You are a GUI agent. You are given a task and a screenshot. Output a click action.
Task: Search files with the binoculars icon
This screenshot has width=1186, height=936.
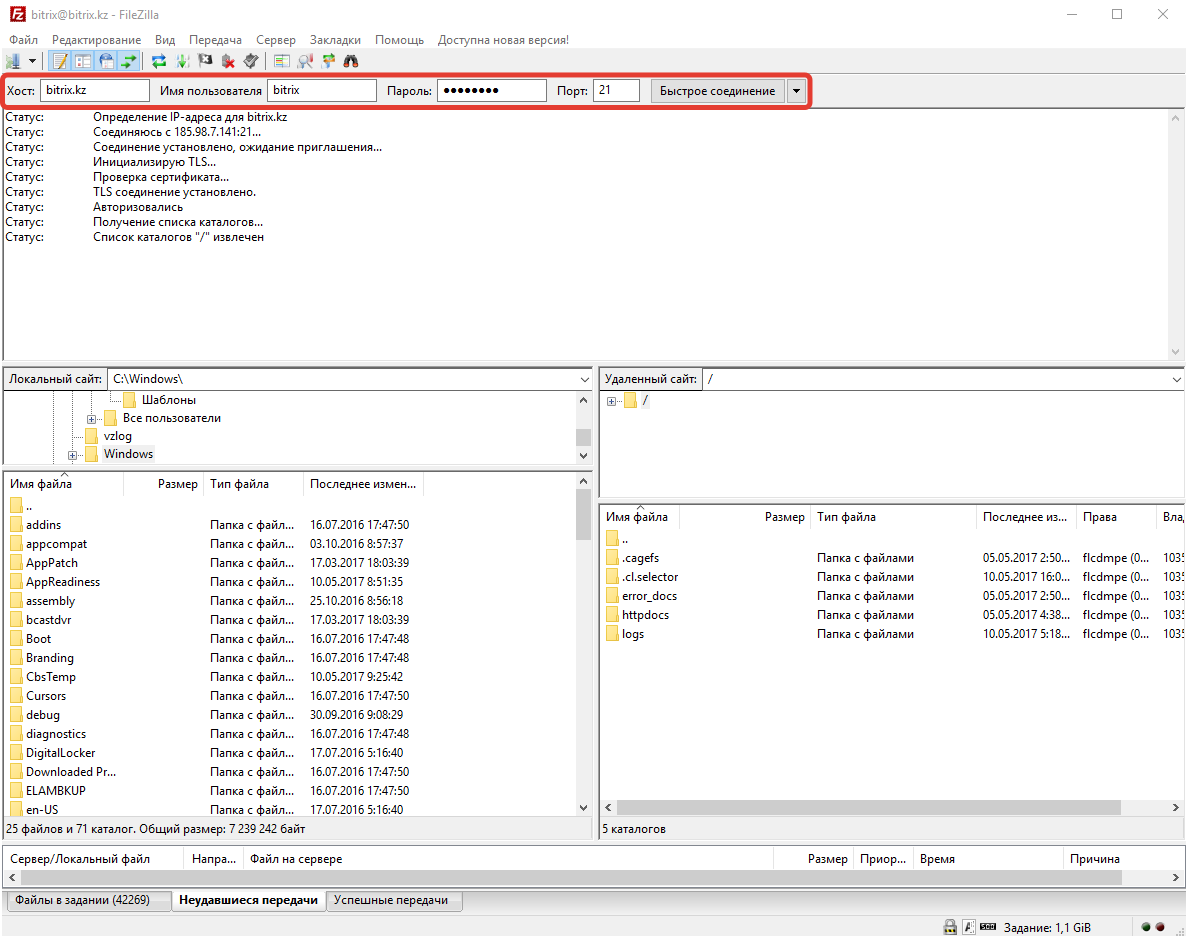[351, 61]
